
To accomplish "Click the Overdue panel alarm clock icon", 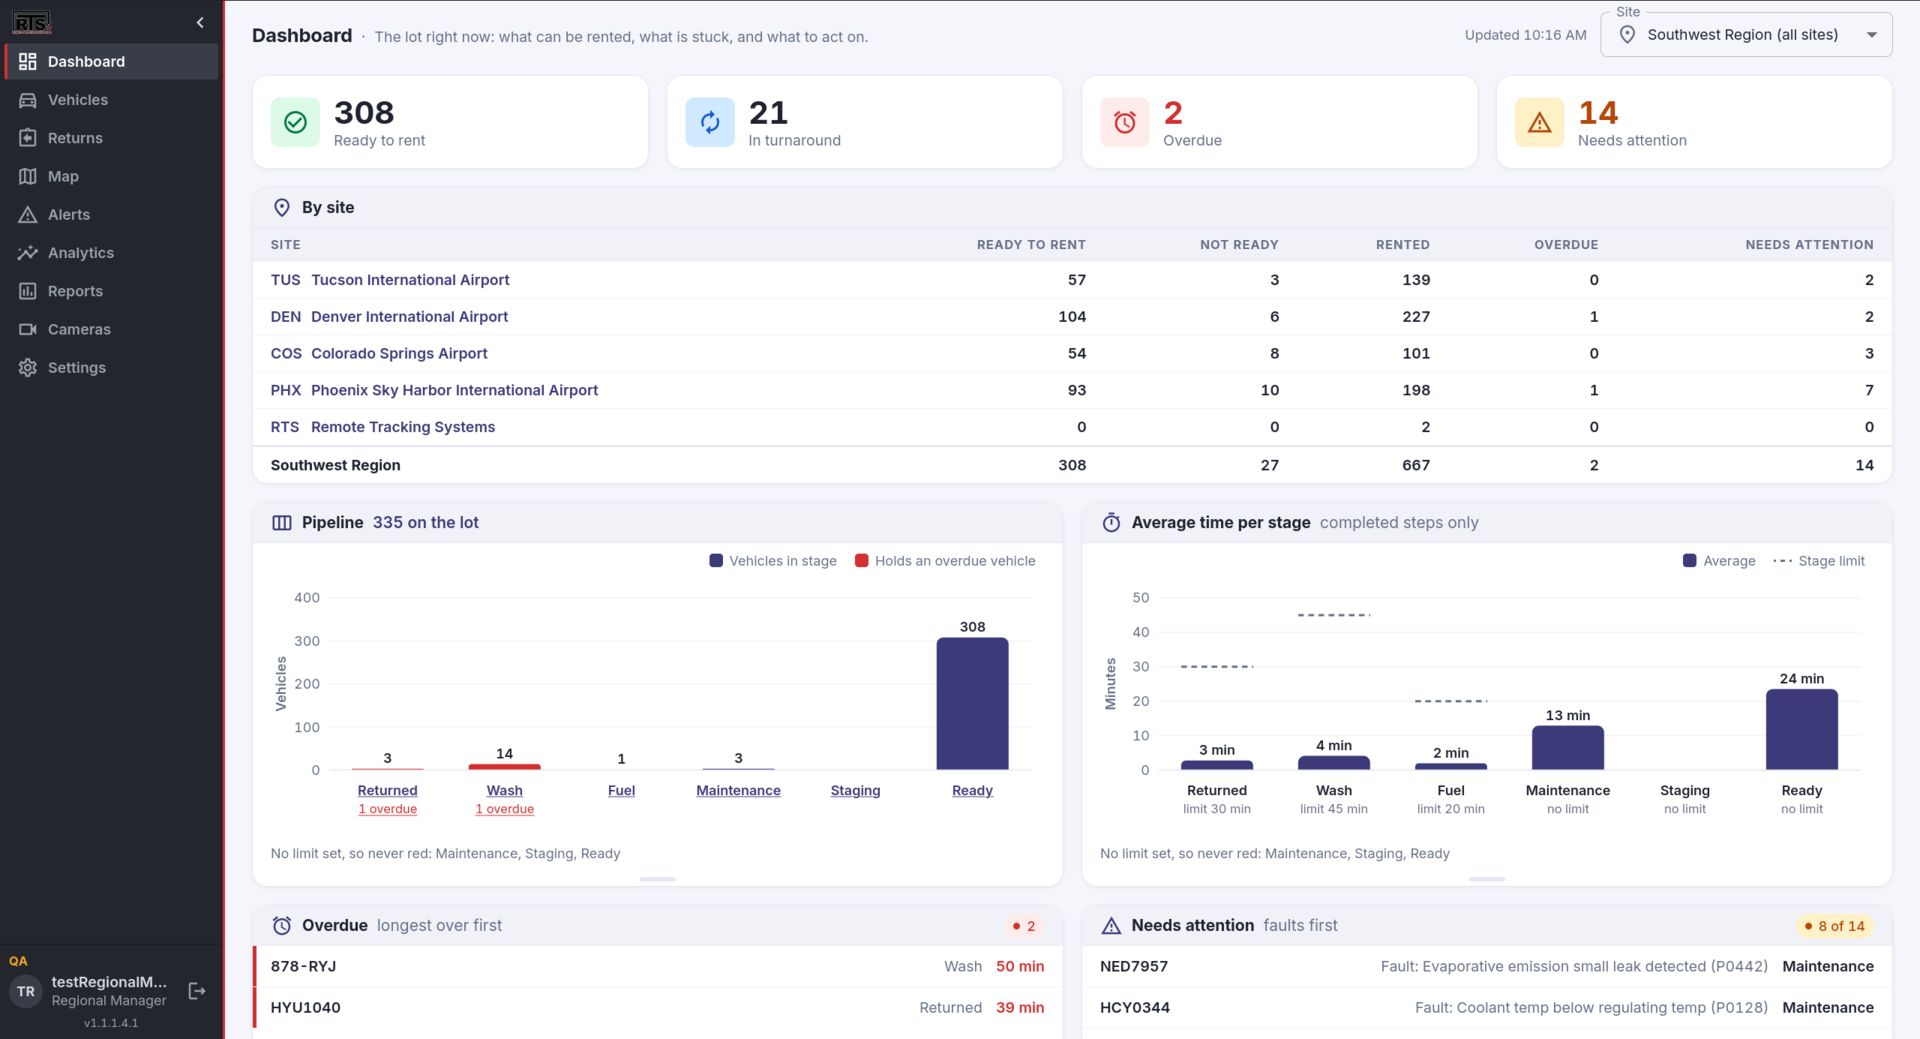I will coord(282,926).
